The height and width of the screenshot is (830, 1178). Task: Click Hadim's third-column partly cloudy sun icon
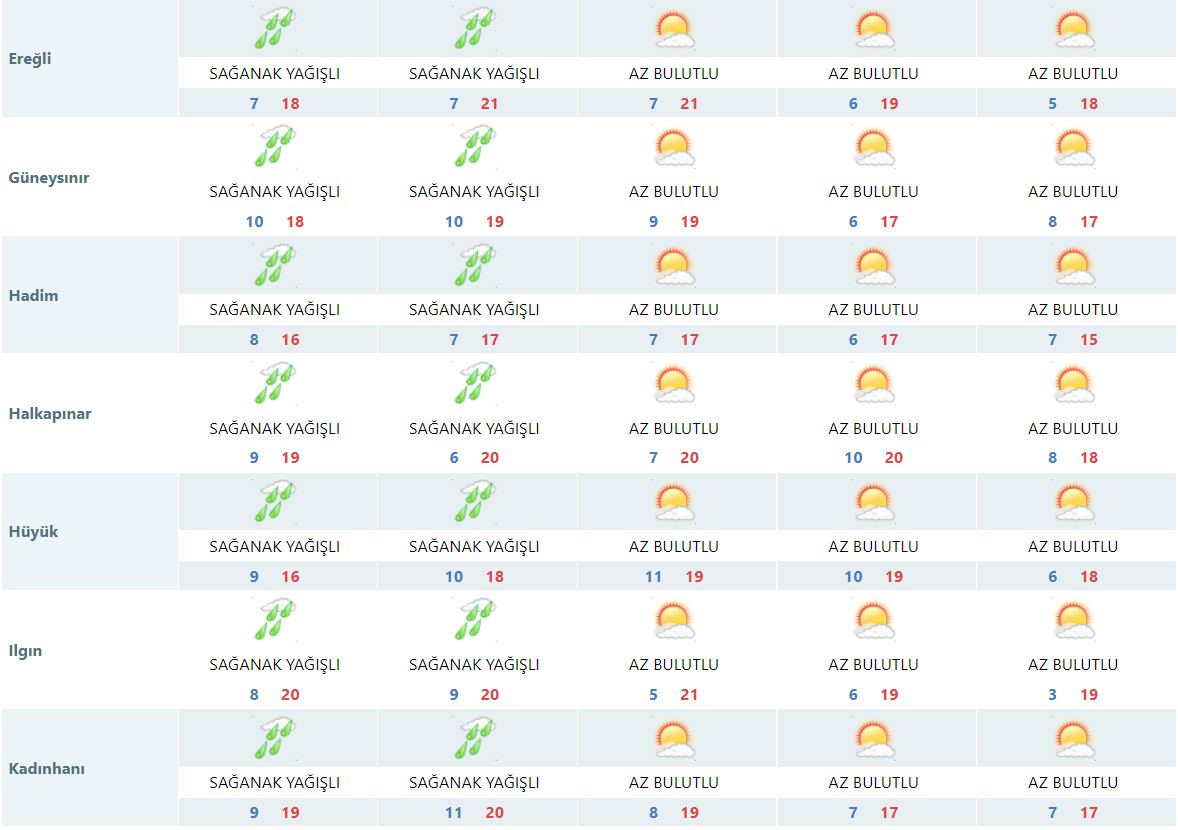pyautogui.click(x=674, y=265)
